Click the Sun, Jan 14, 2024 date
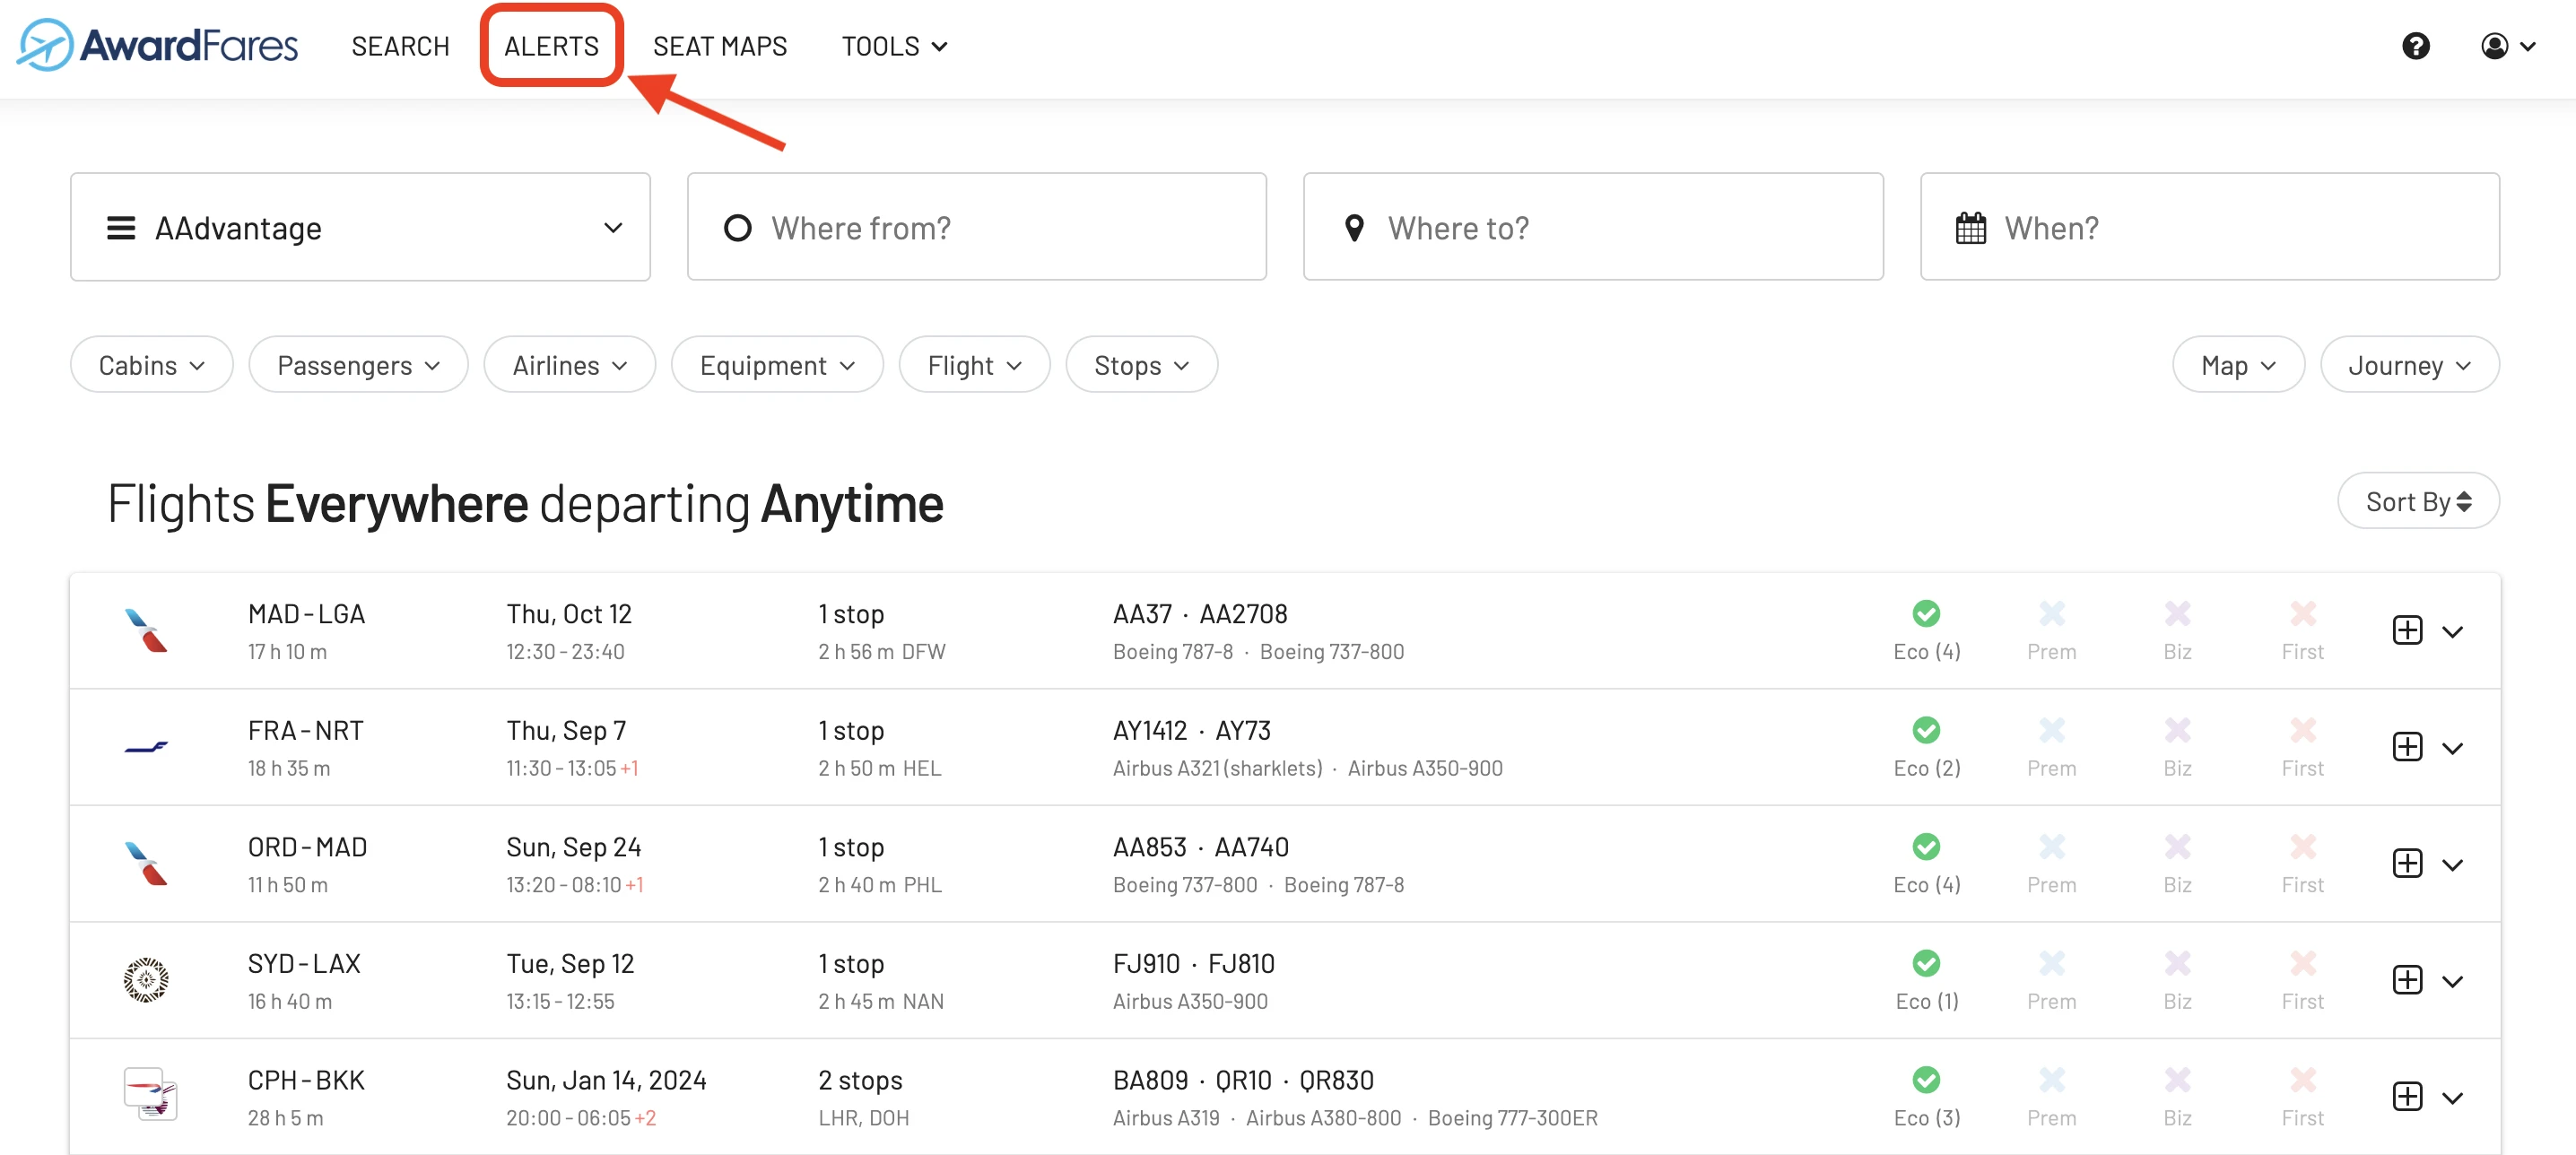This screenshot has width=2576, height=1155. pyautogui.click(x=606, y=1080)
